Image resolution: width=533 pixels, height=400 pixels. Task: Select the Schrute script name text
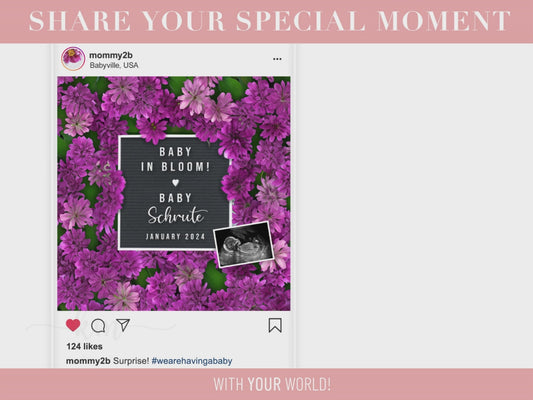(x=177, y=215)
